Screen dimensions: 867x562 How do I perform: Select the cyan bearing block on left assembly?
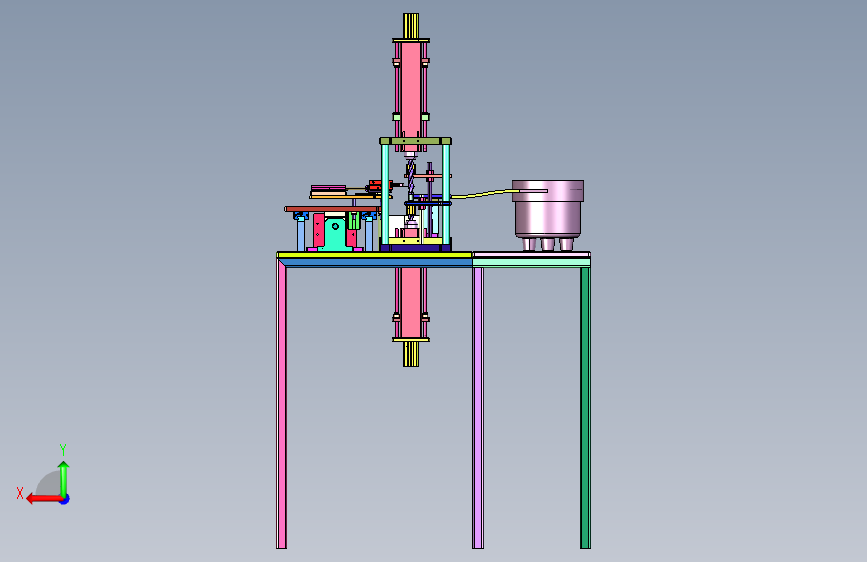pyautogui.click(x=336, y=233)
